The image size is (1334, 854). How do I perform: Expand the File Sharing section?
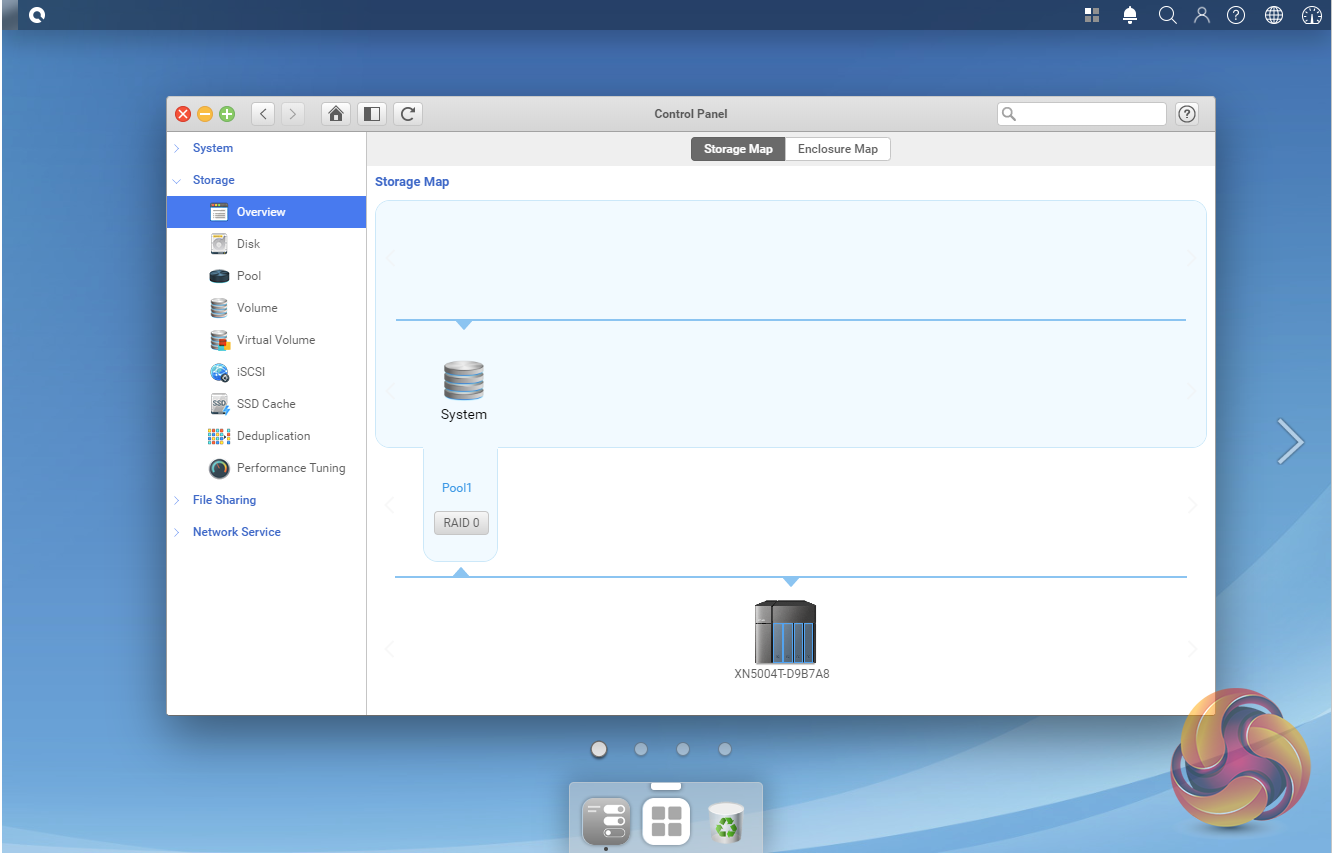pyautogui.click(x=224, y=500)
